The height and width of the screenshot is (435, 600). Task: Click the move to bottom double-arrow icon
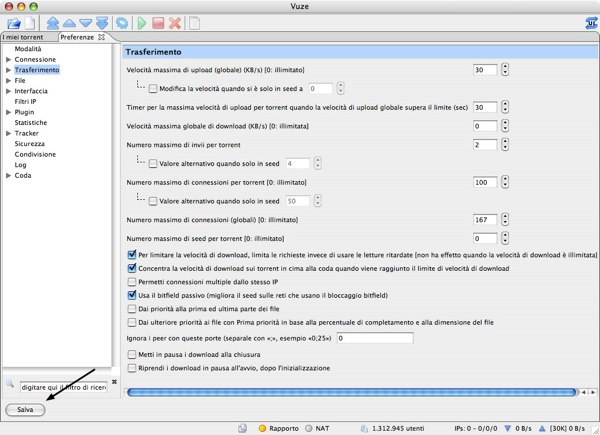(102, 23)
